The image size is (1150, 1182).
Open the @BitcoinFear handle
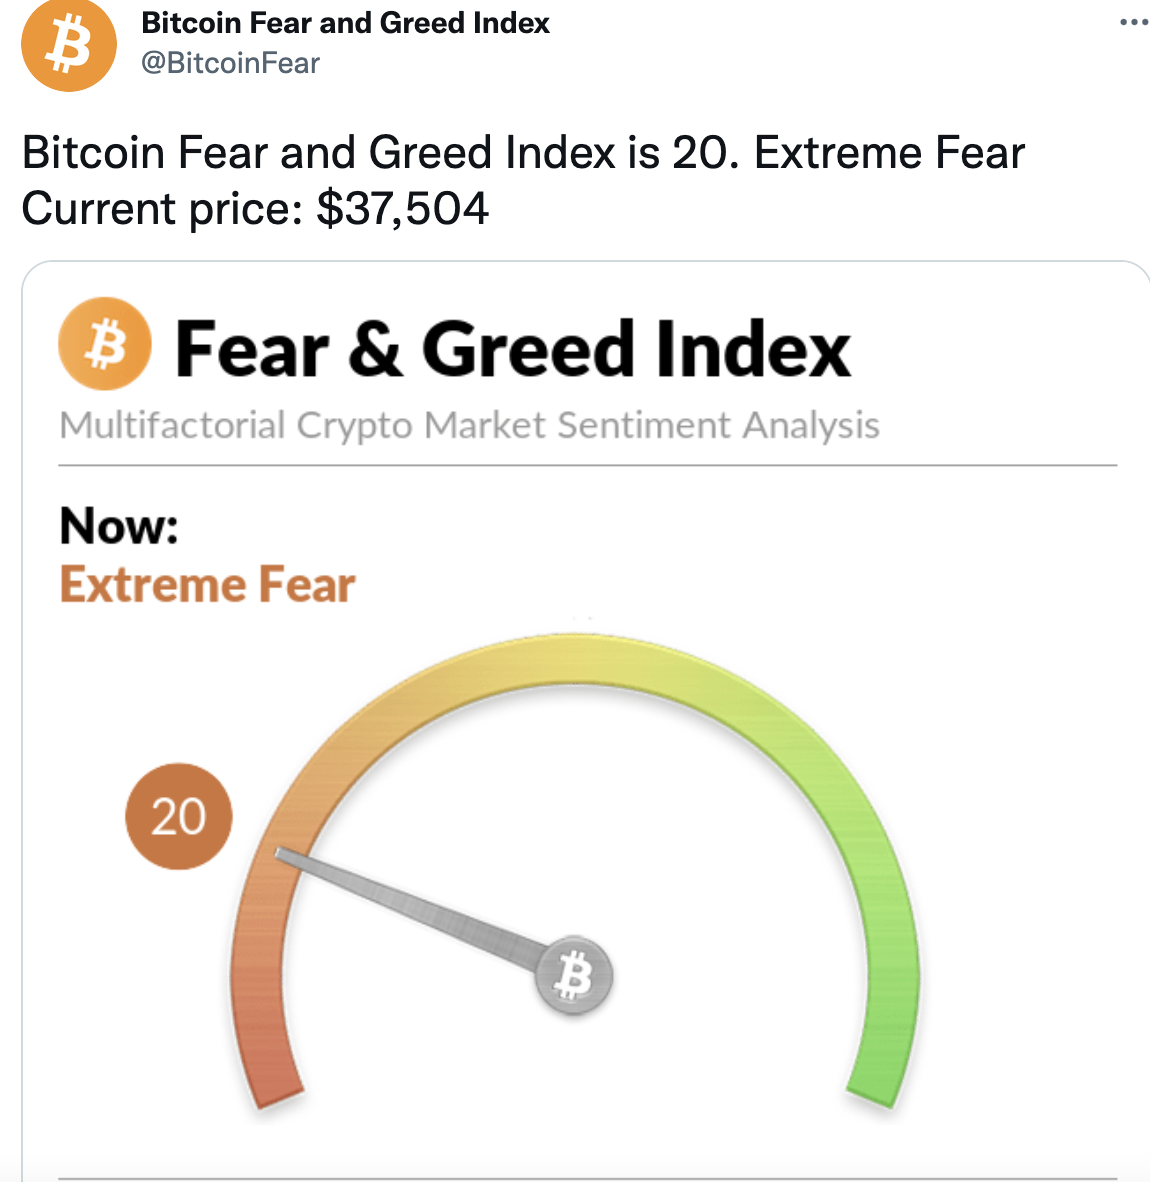pos(231,63)
